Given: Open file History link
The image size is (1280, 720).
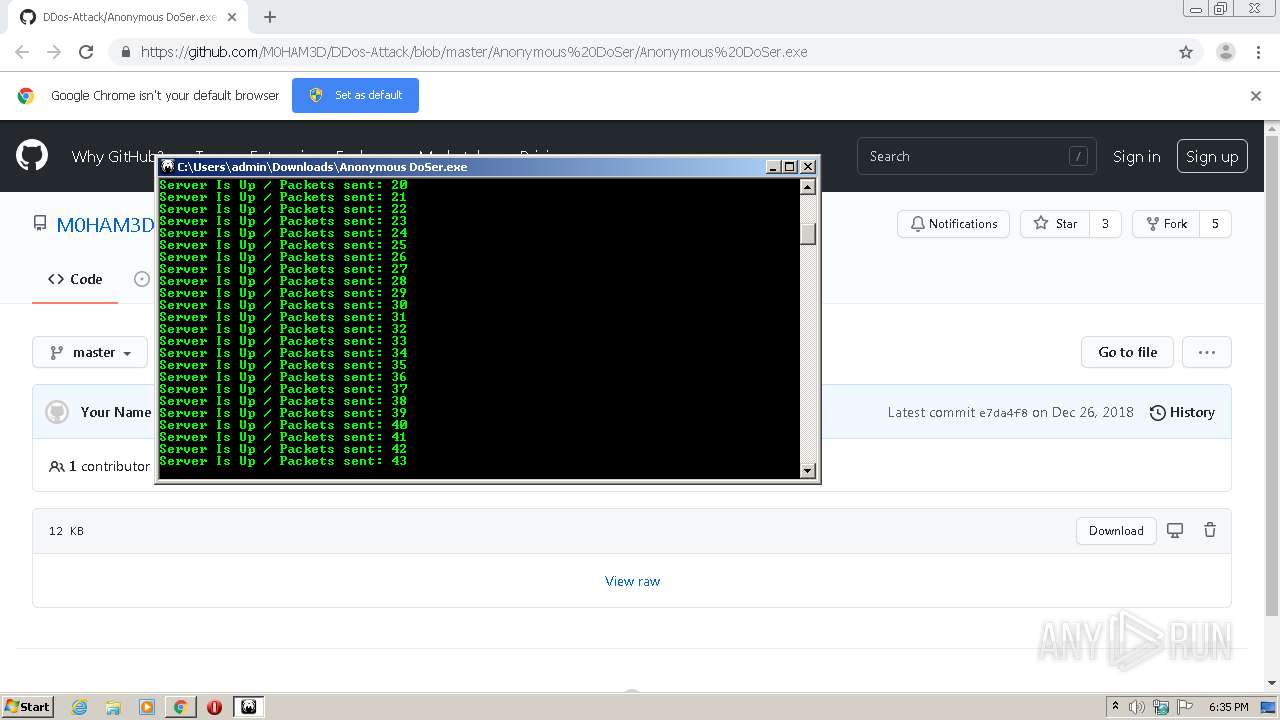Looking at the screenshot, I should 1182,412.
